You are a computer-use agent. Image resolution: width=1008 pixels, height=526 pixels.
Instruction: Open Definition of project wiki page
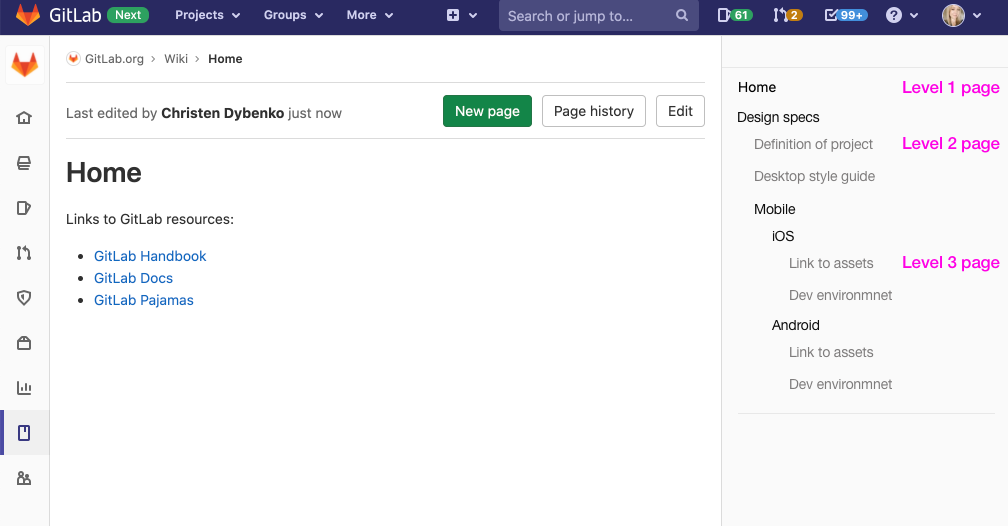[813, 144]
